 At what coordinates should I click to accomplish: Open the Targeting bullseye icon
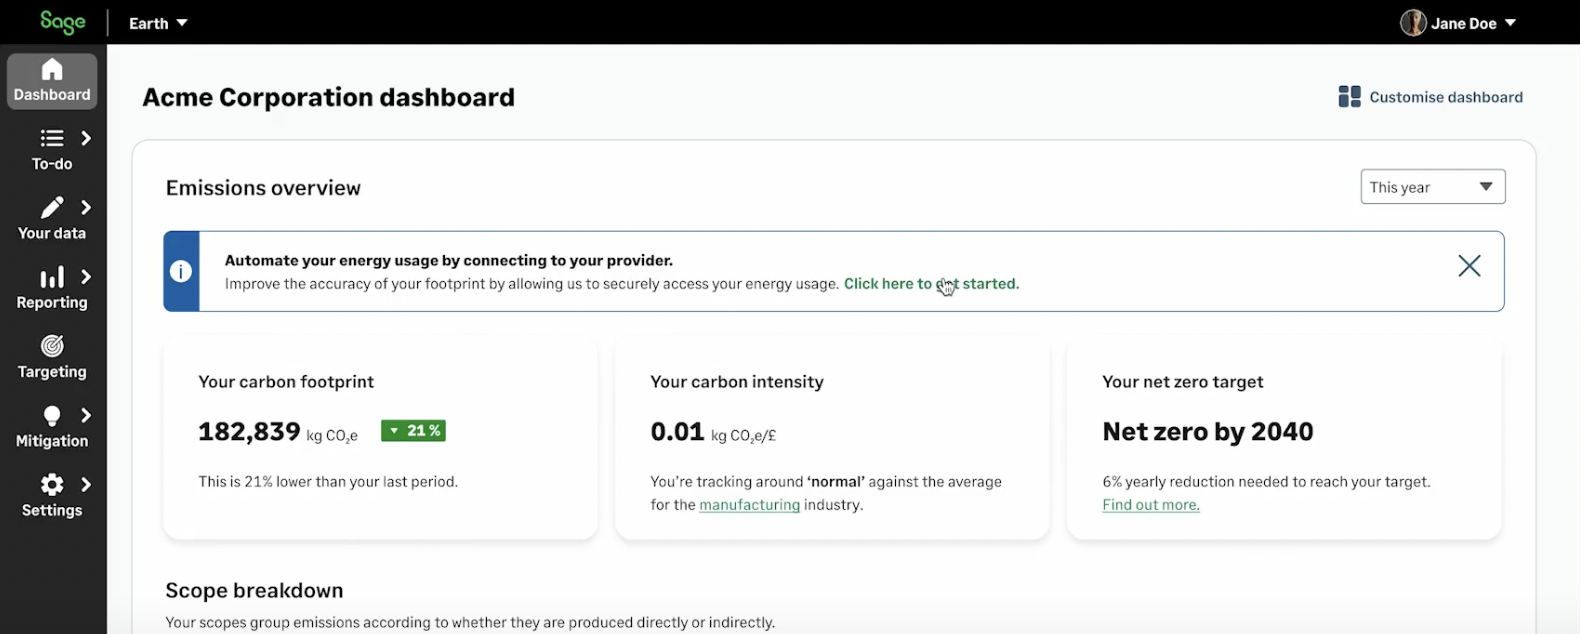click(x=52, y=346)
